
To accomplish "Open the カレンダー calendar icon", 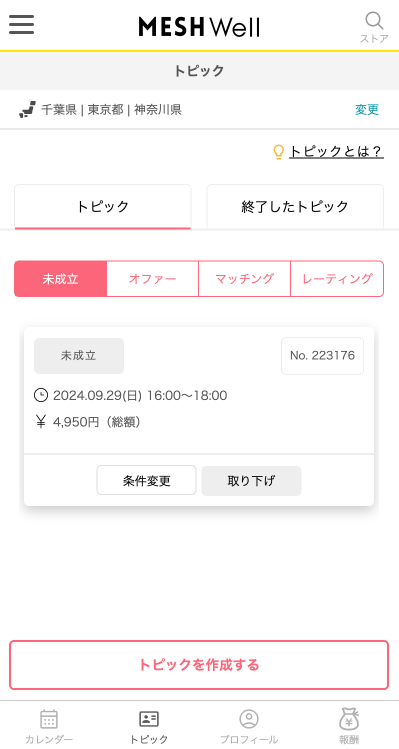I will (49, 719).
